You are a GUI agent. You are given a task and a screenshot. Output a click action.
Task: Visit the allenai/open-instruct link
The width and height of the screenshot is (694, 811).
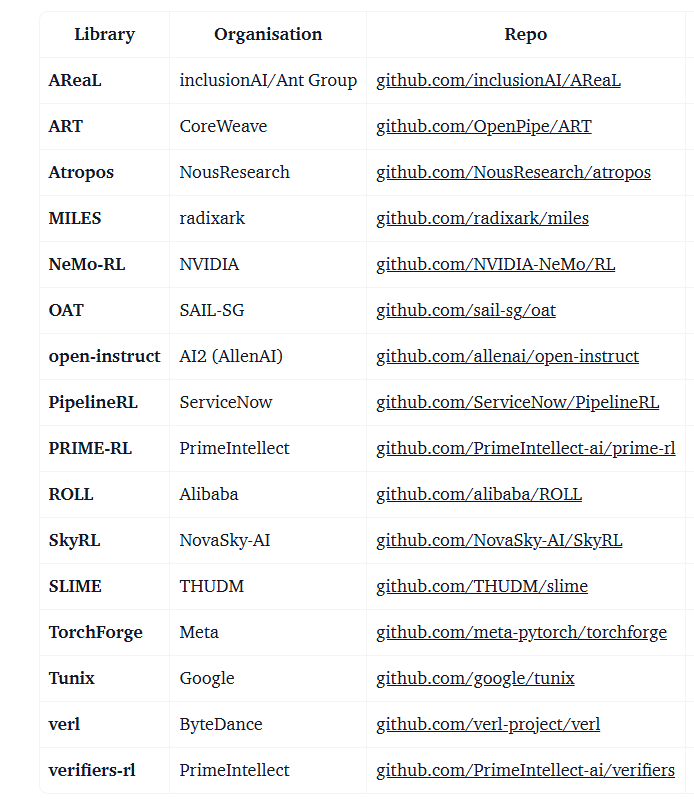(507, 357)
